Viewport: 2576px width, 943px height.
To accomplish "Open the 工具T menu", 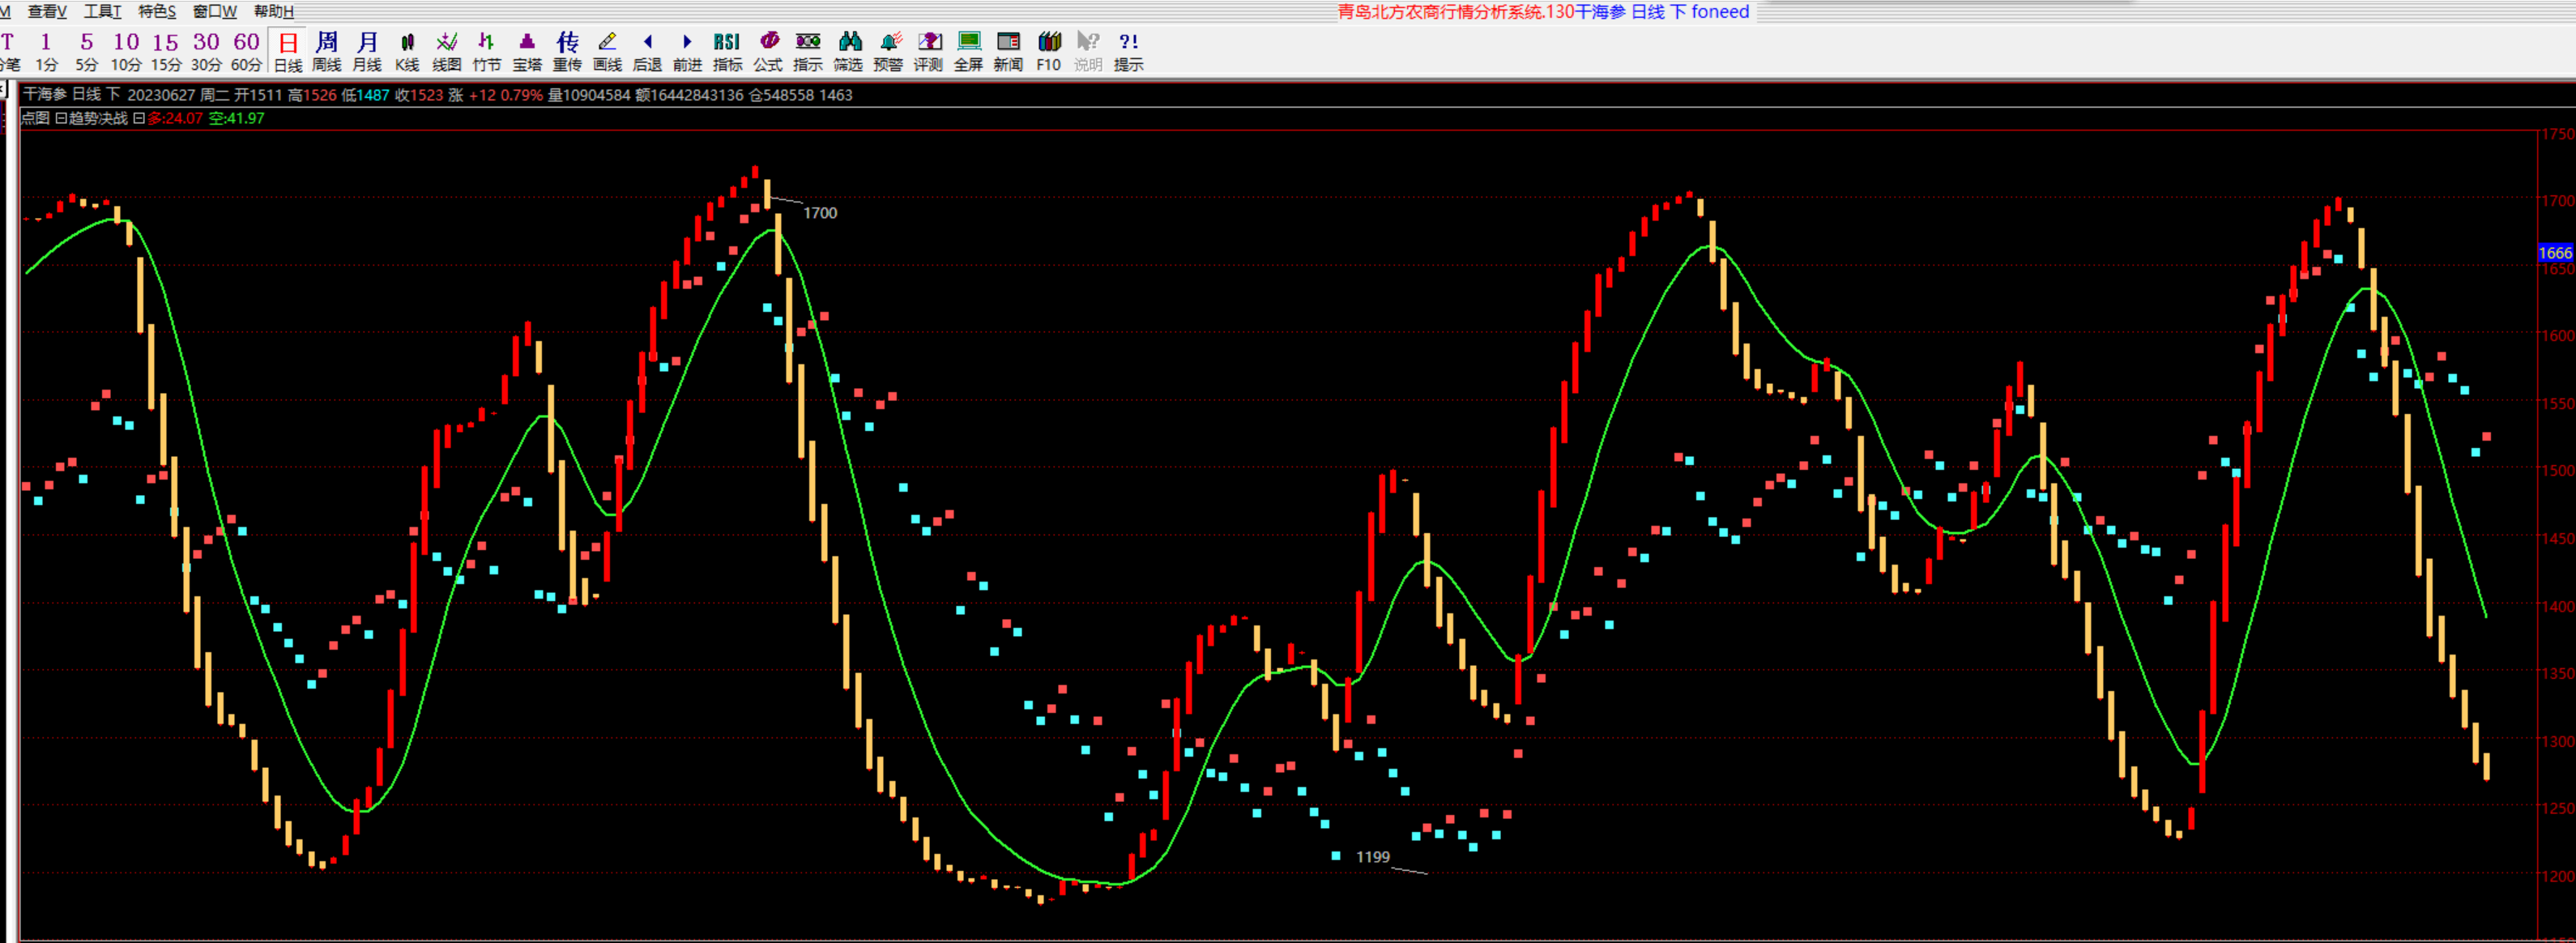I will (102, 11).
